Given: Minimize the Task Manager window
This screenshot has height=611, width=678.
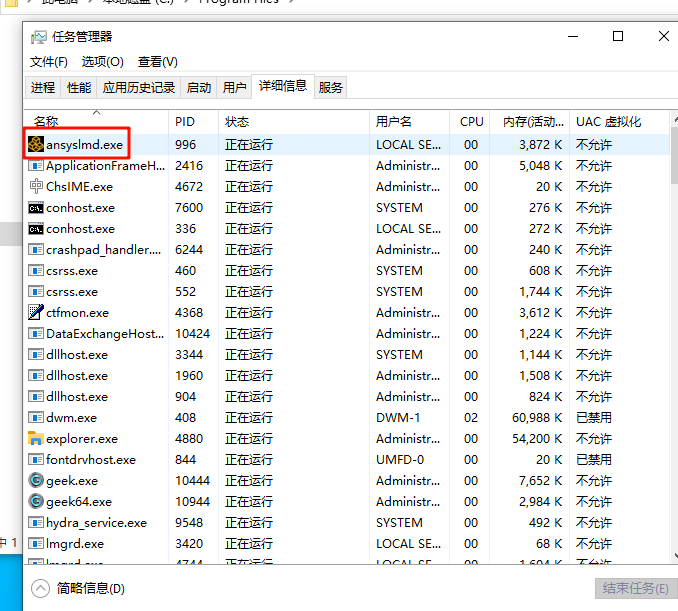Looking at the screenshot, I should 573,36.
